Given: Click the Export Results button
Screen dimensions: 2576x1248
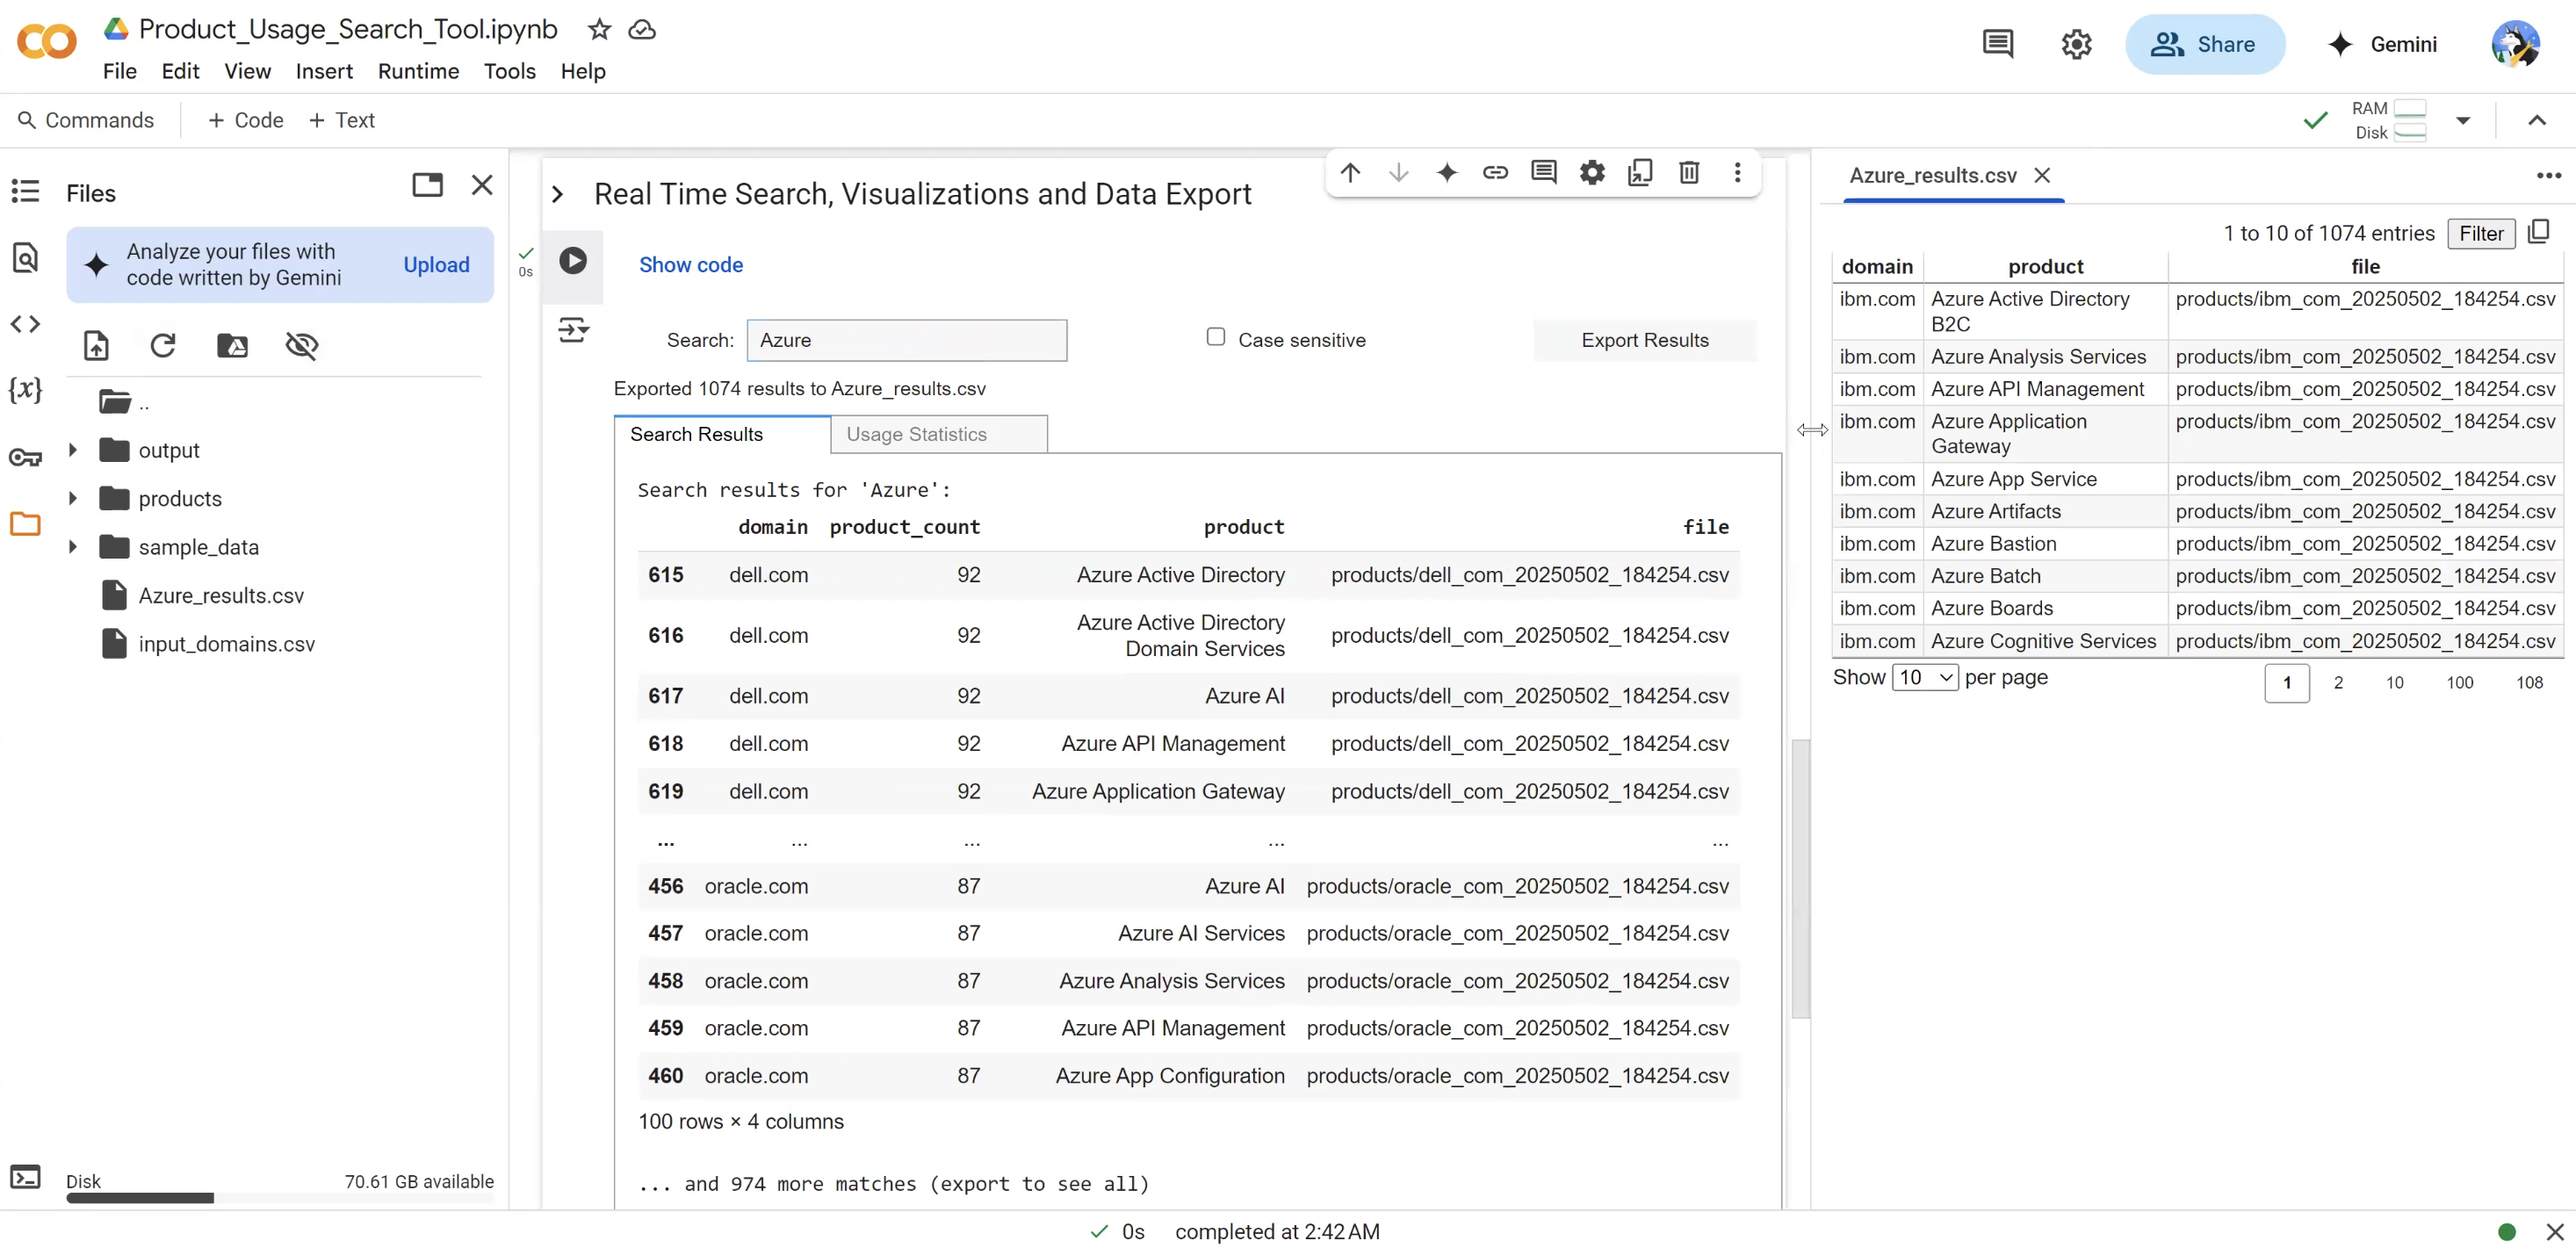Looking at the screenshot, I should (1644, 340).
